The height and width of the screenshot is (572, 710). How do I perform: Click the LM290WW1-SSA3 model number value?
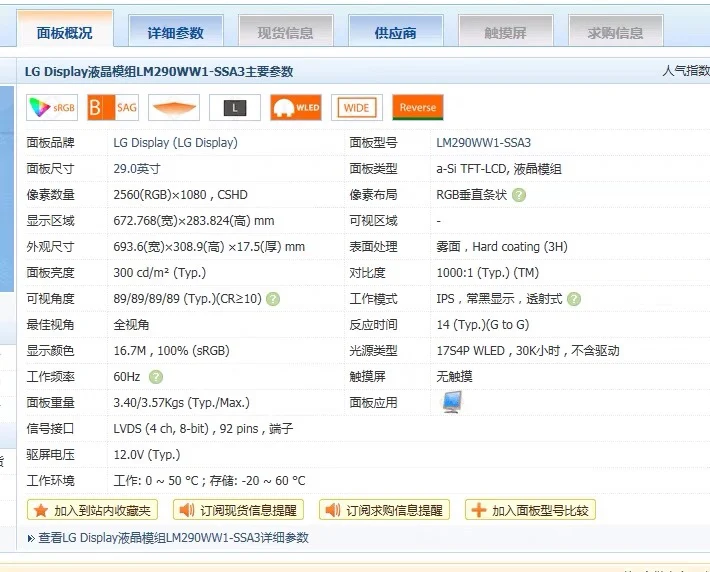pyautogui.click(x=483, y=143)
